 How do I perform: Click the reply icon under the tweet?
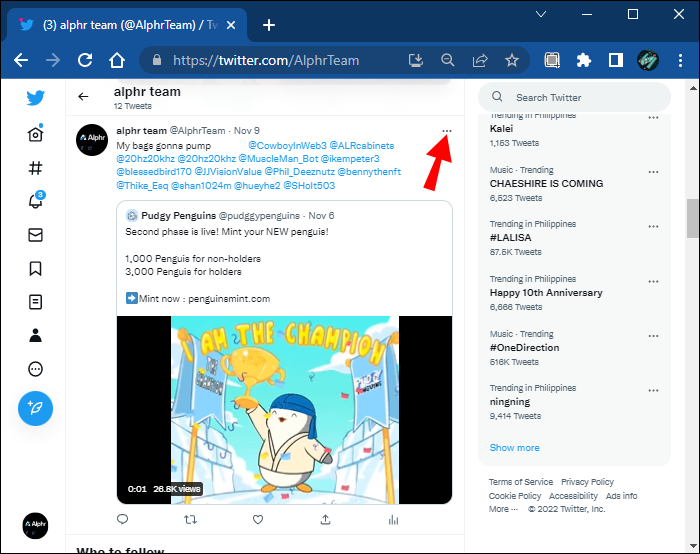(122, 519)
